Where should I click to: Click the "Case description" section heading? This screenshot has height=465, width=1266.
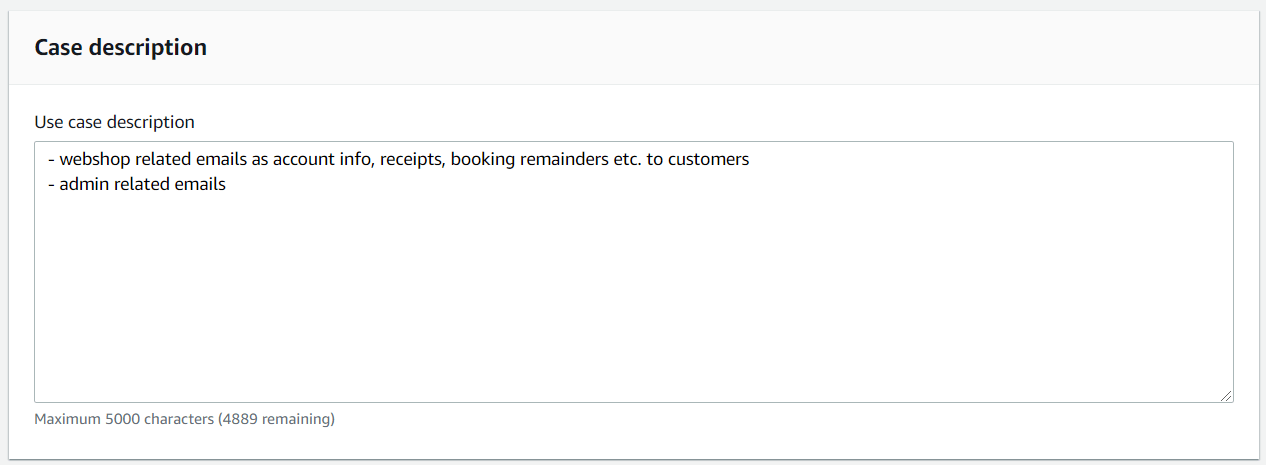(x=120, y=47)
